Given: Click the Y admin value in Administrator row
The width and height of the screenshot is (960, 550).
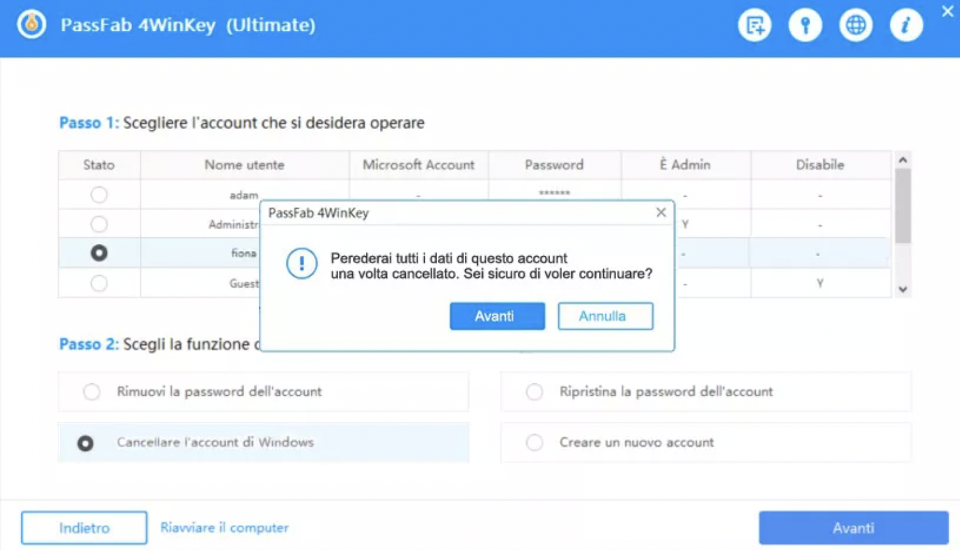Looking at the screenshot, I should (685, 225).
